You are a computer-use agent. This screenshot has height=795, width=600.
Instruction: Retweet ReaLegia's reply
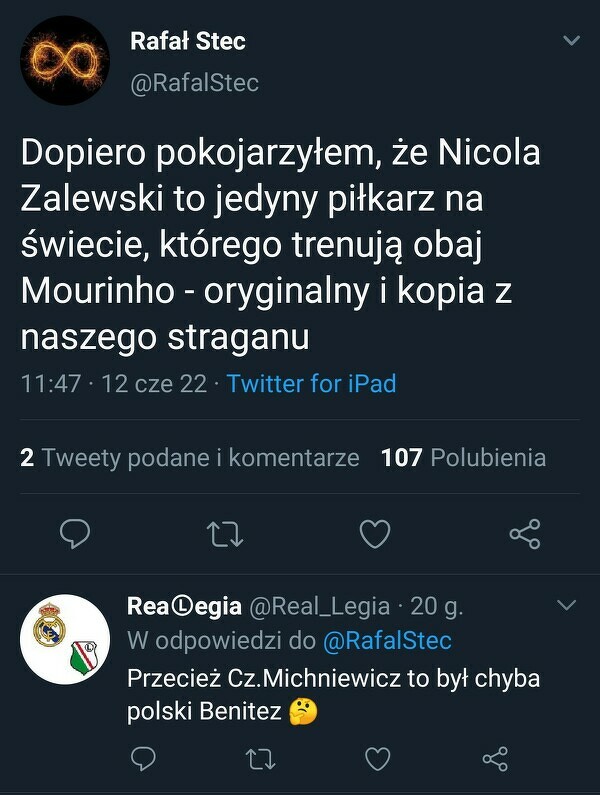point(260,761)
